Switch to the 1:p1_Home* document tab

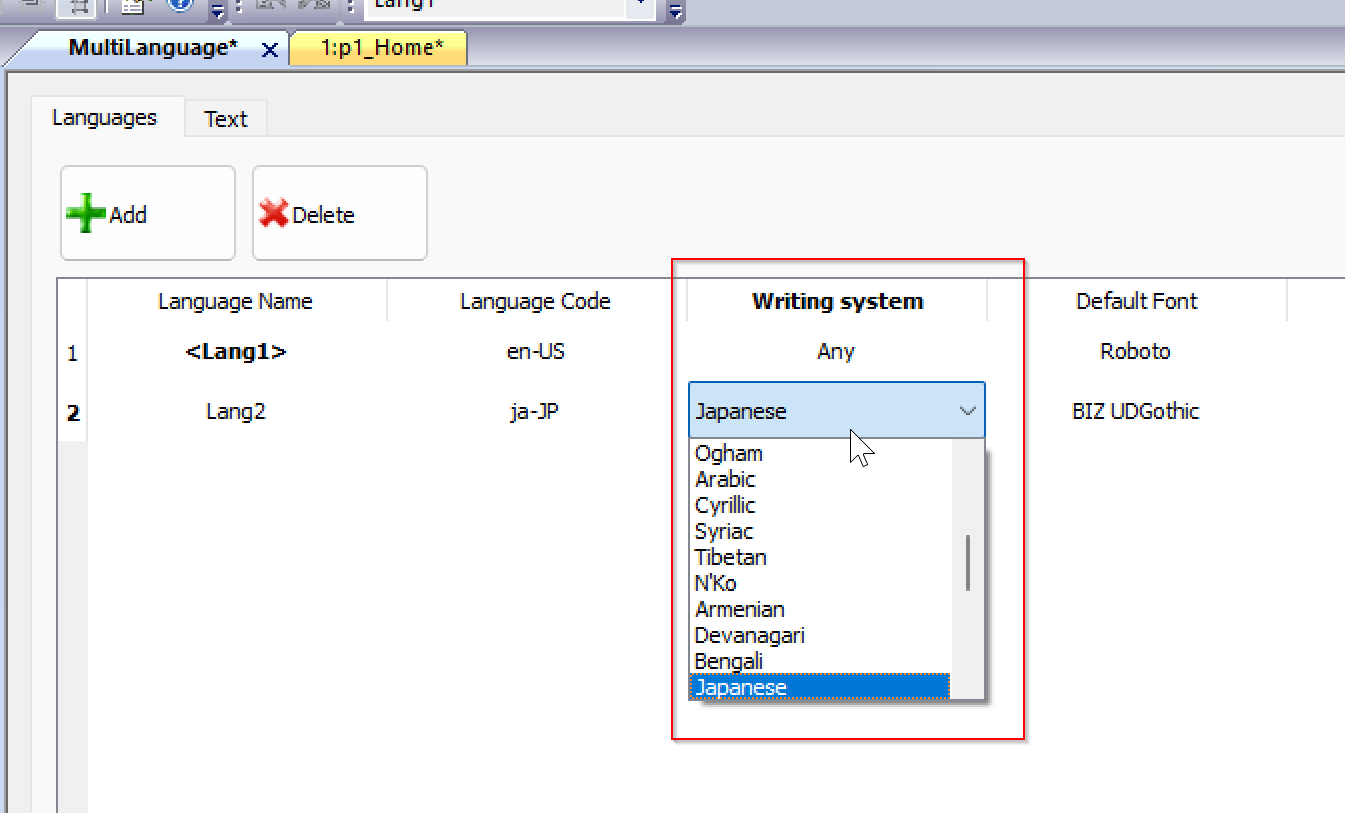[x=380, y=48]
